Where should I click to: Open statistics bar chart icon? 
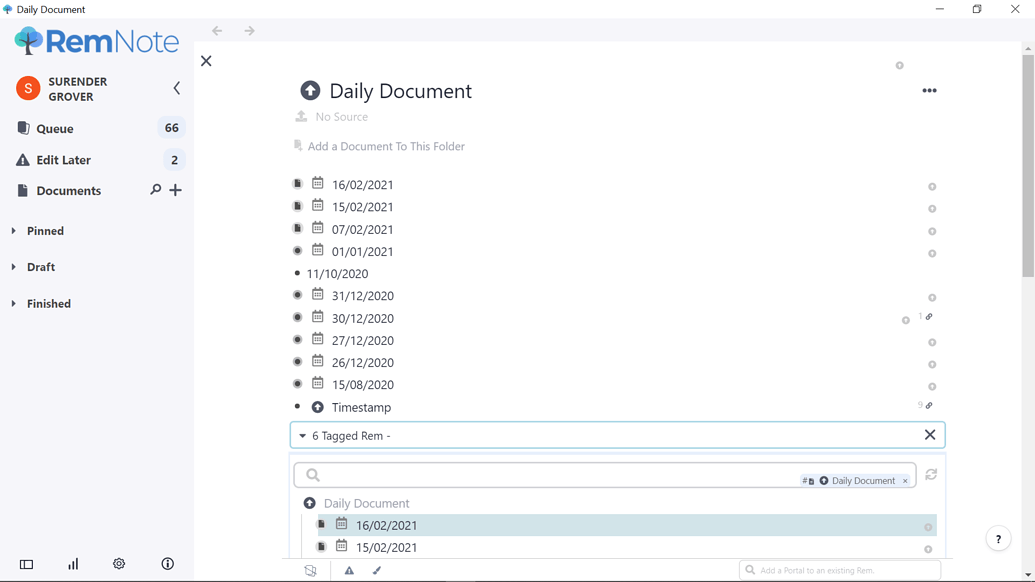(x=73, y=564)
